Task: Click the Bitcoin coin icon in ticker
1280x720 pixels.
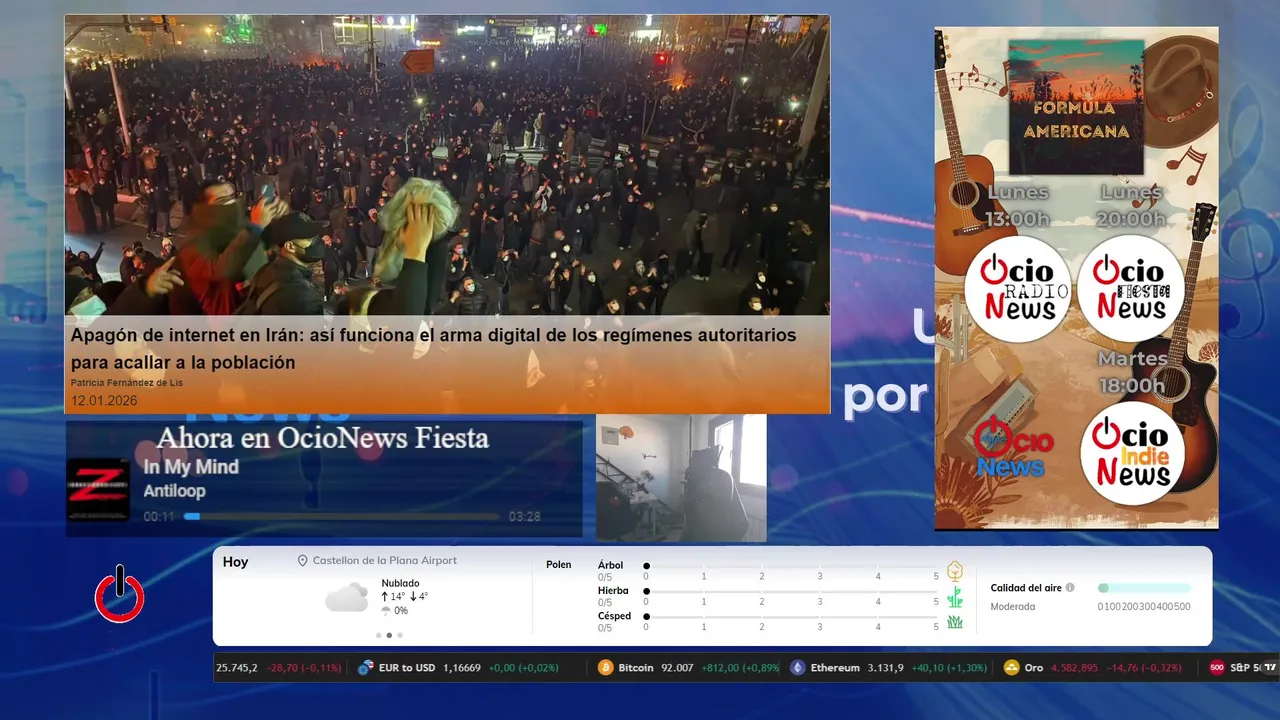Action: (x=605, y=667)
